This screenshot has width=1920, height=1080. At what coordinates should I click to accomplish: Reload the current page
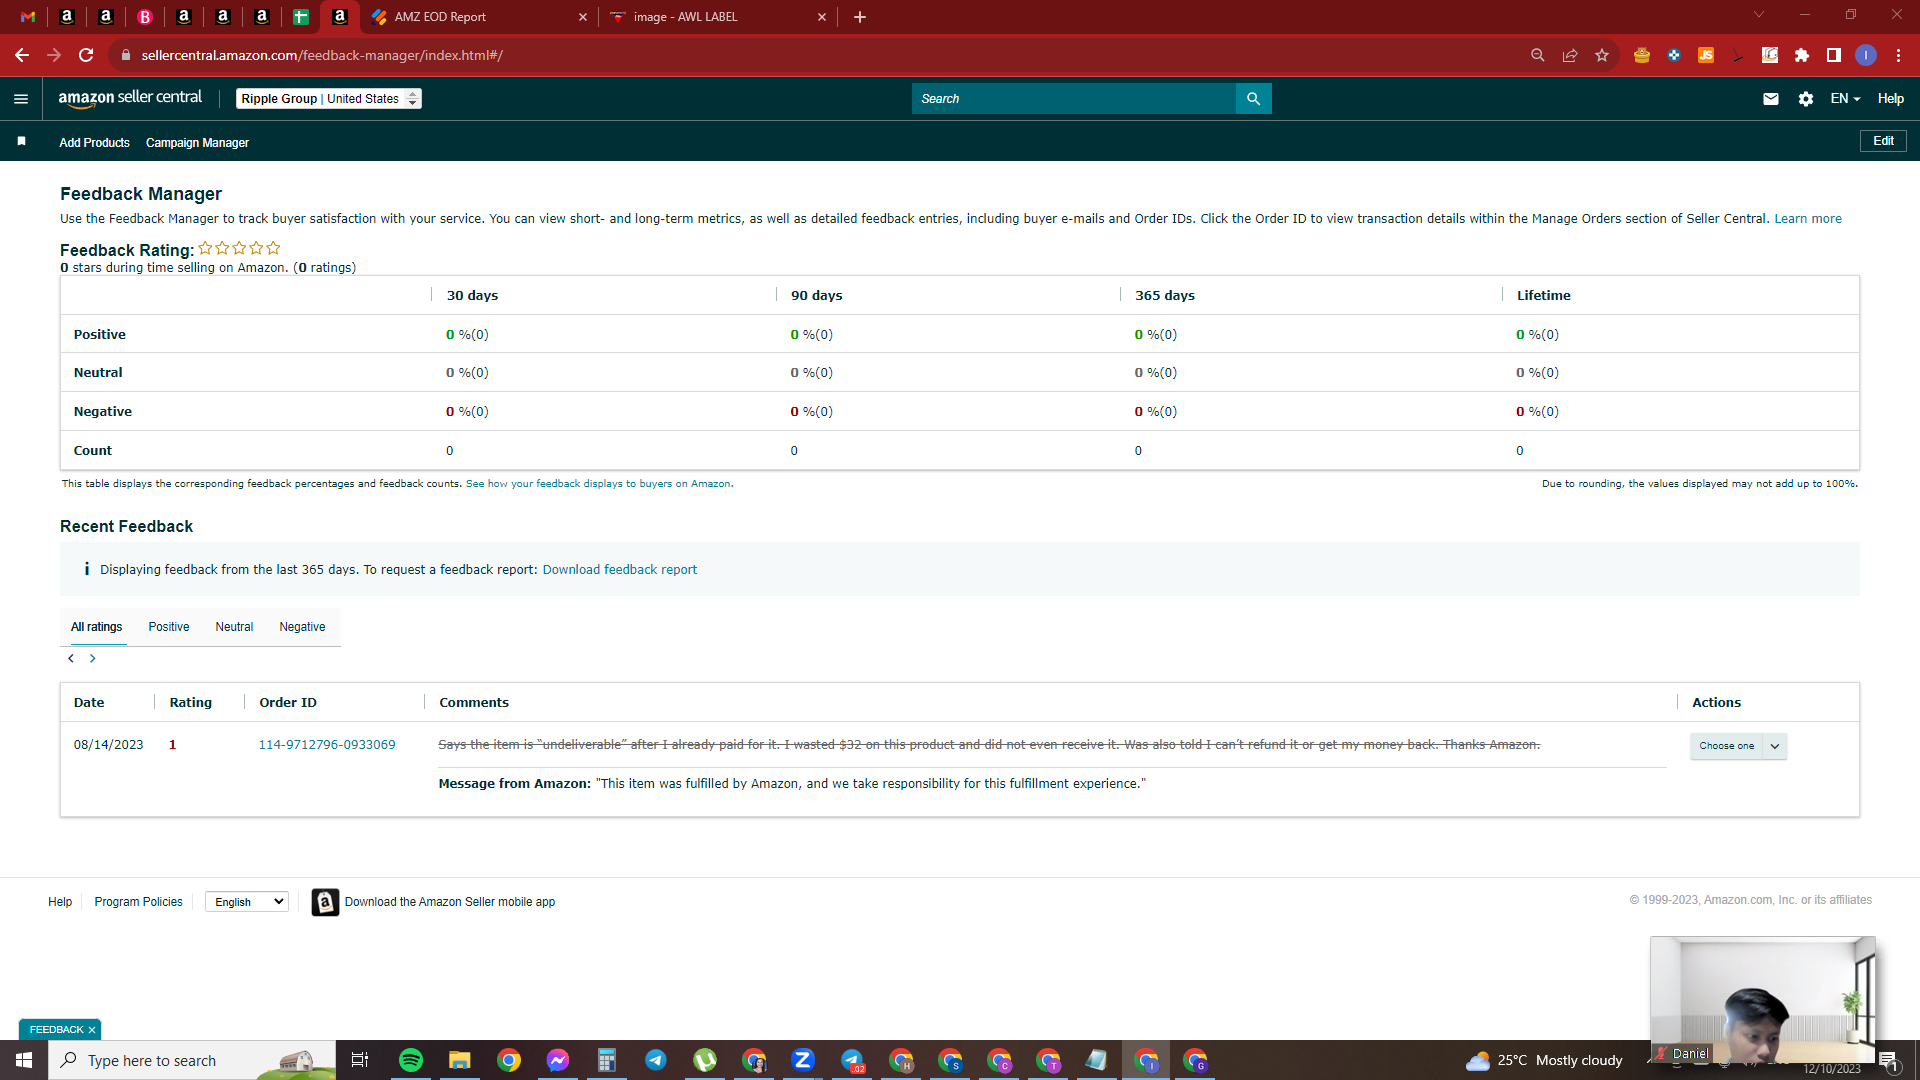coord(86,55)
